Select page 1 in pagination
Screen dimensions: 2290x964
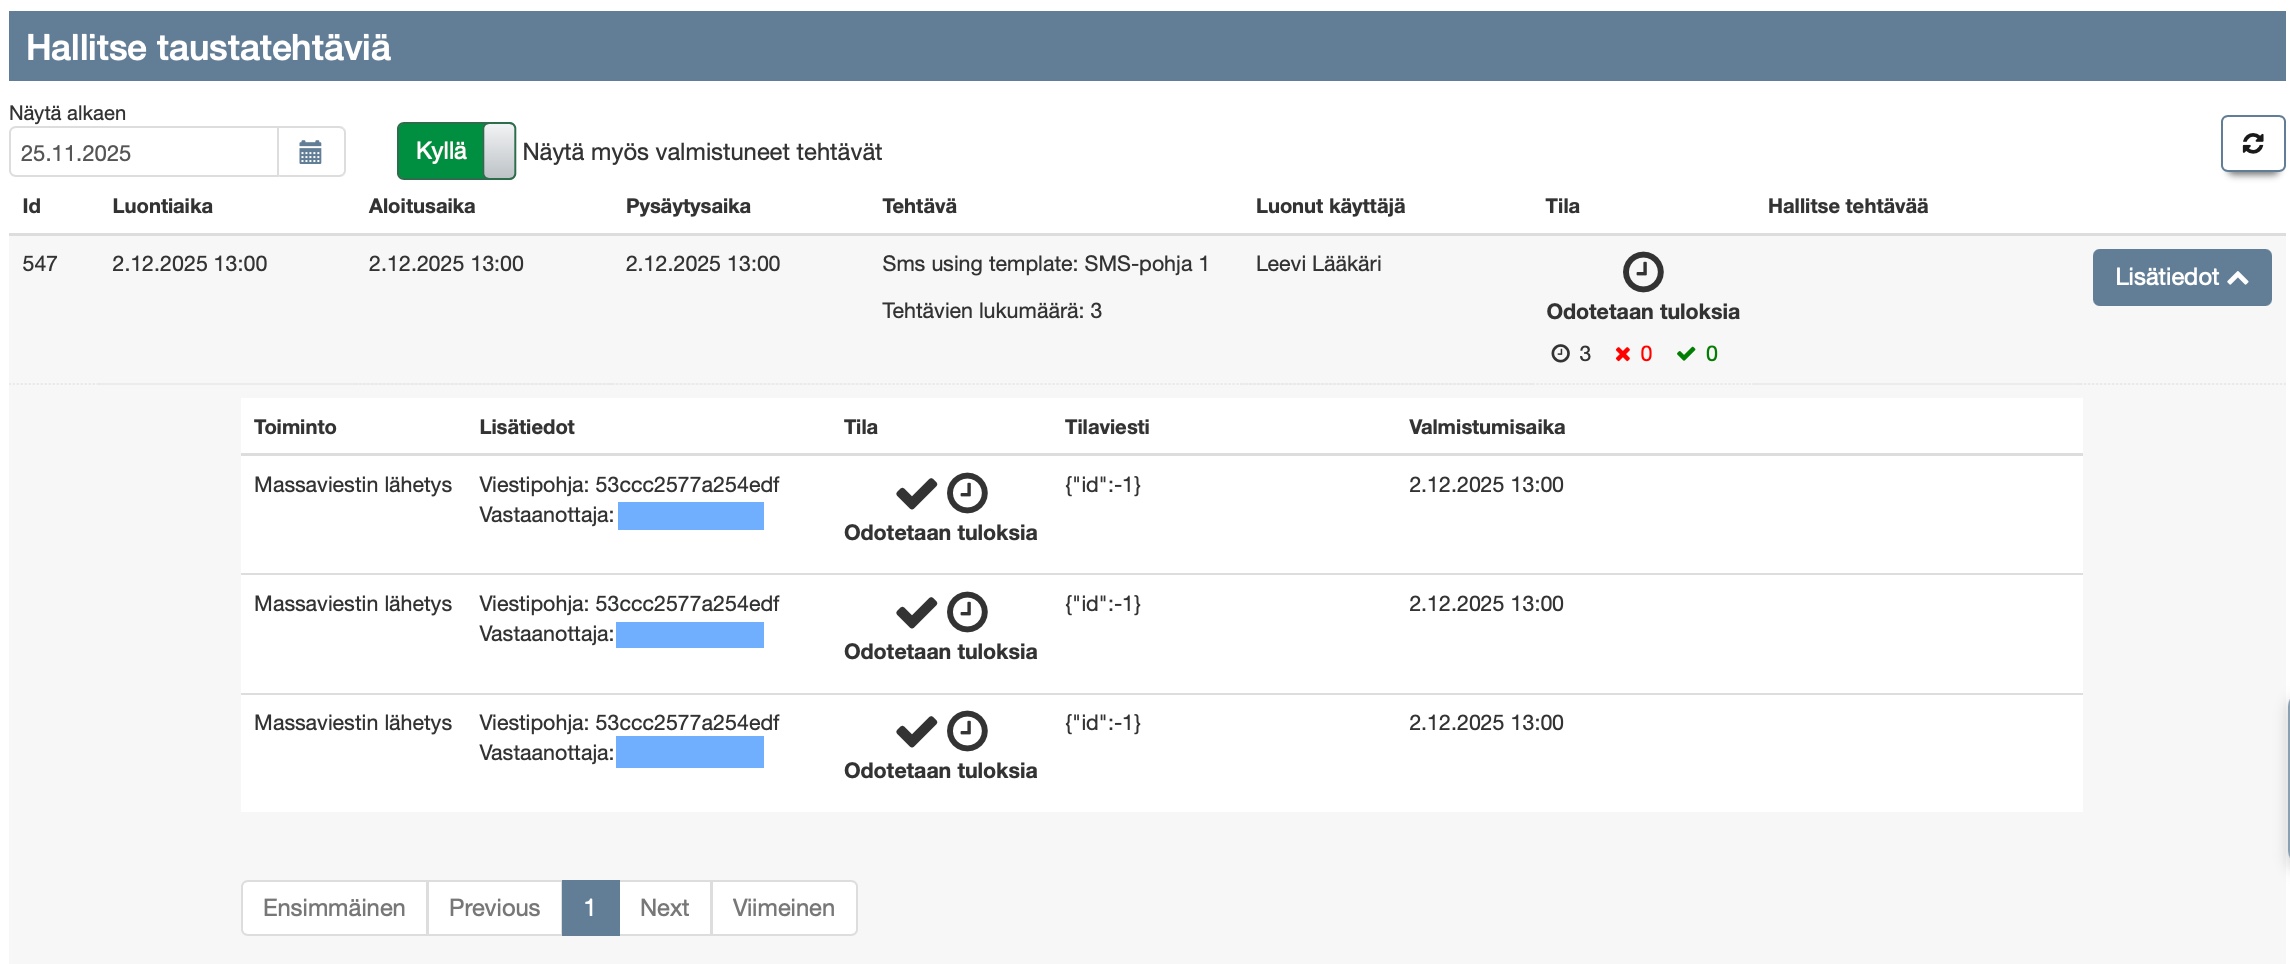point(590,908)
